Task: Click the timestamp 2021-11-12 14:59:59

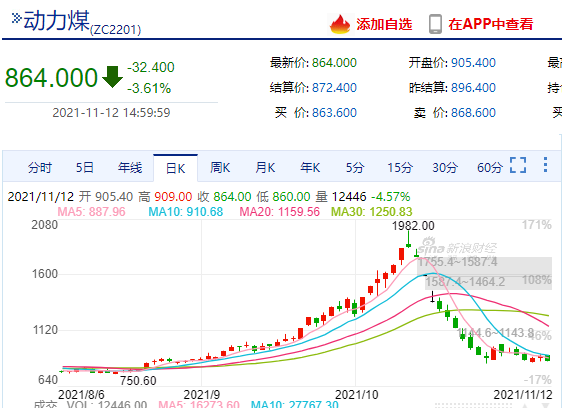Action: [x=111, y=113]
